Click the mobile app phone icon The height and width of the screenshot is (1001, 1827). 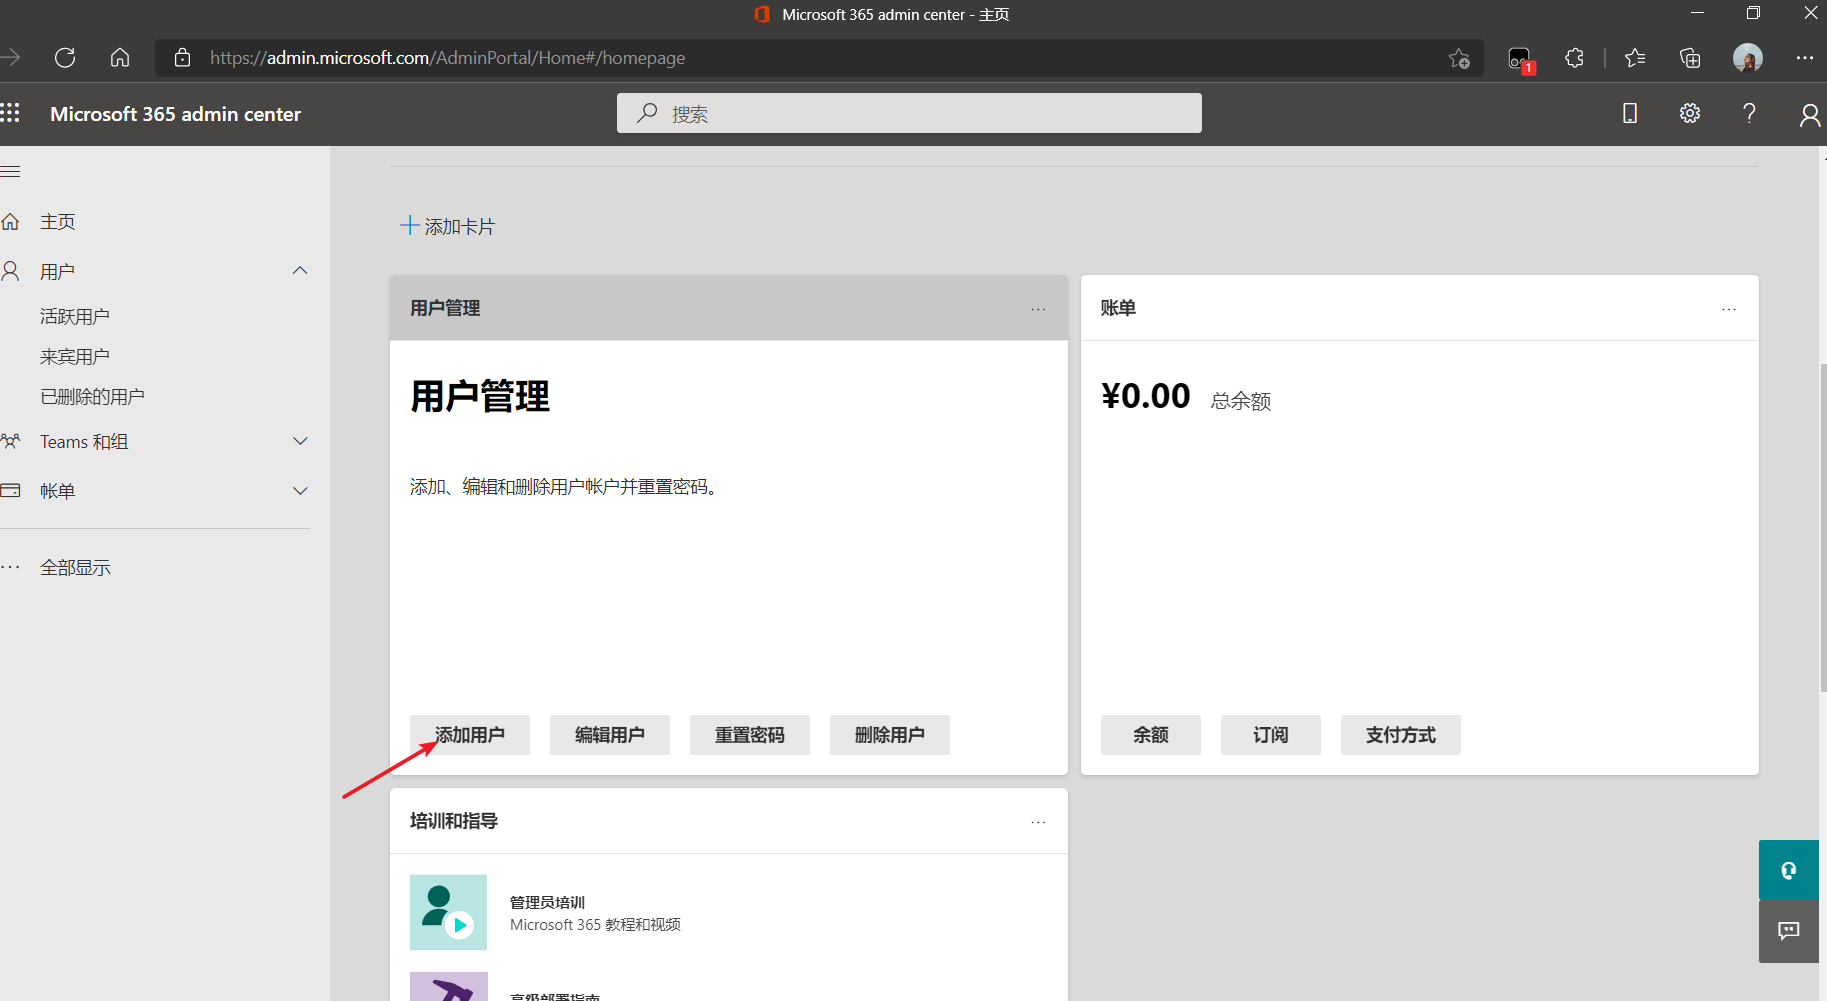tap(1629, 113)
